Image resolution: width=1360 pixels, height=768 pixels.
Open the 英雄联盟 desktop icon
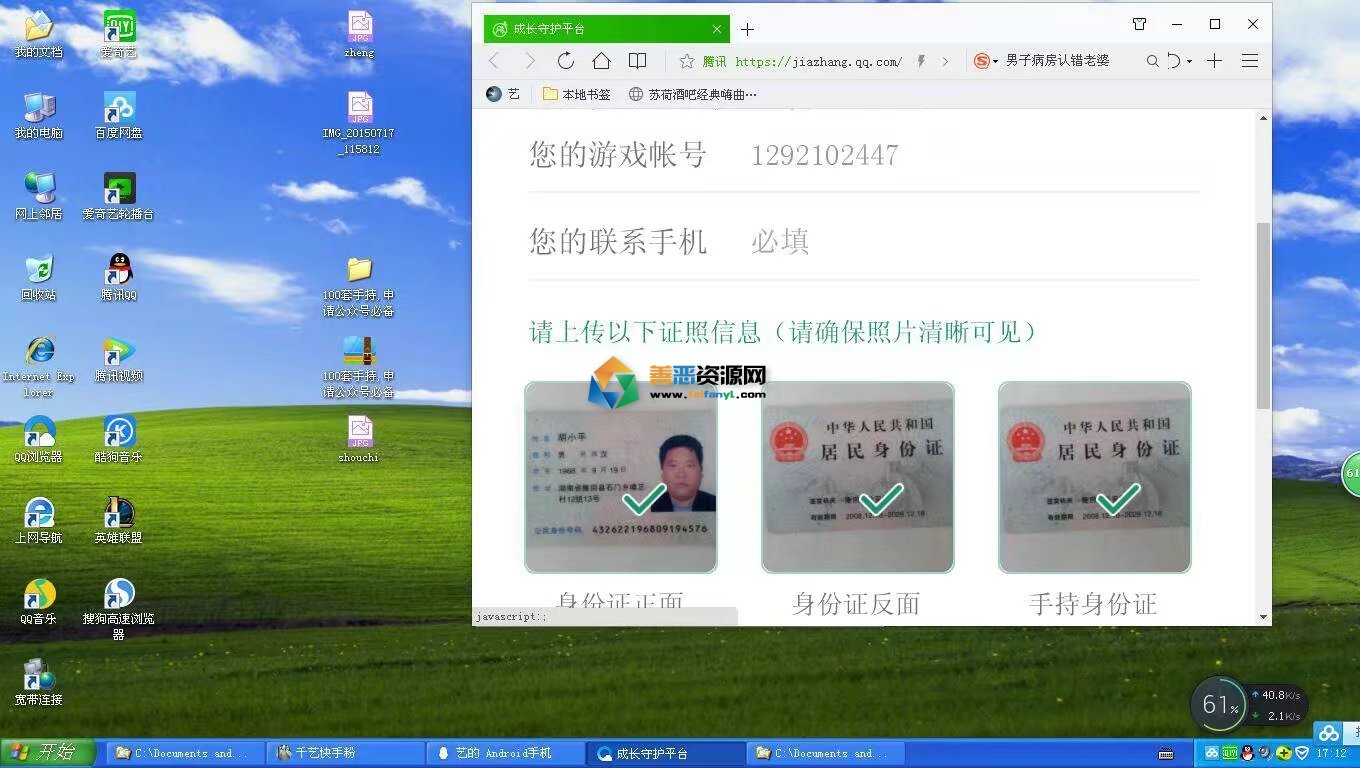tap(119, 520)
